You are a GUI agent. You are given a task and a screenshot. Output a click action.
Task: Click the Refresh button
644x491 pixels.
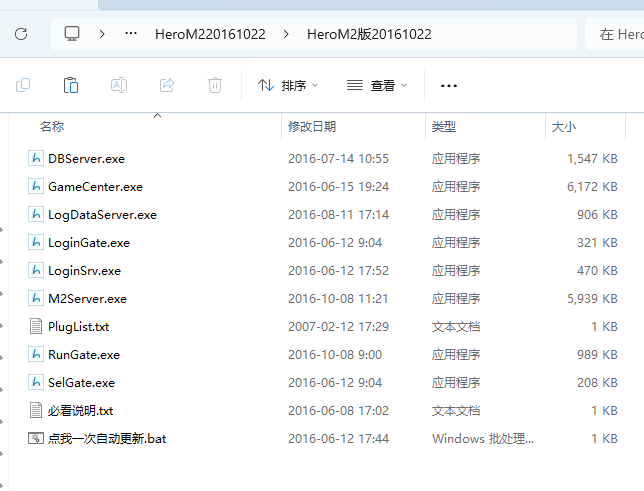(21, 34)
